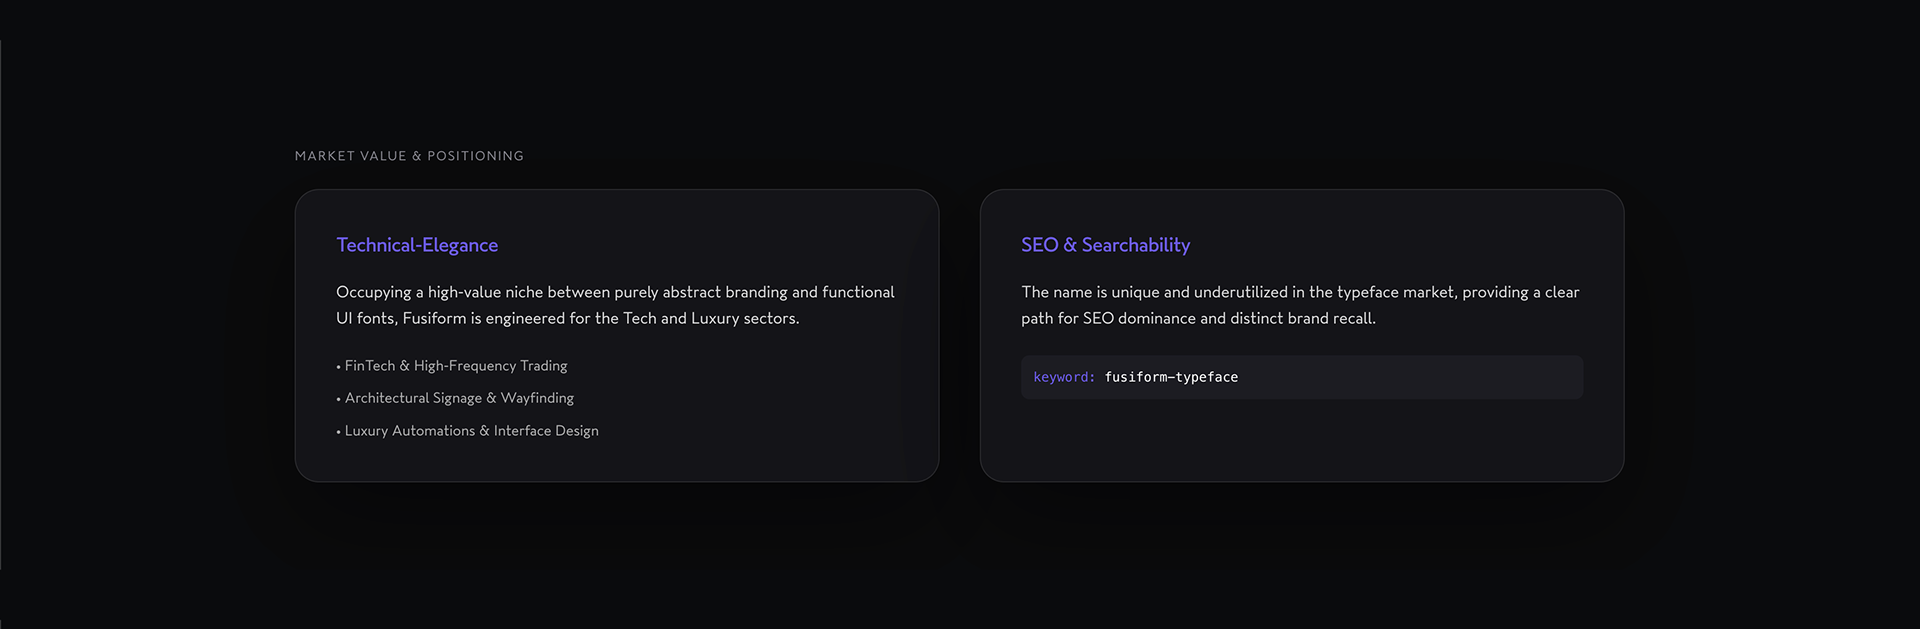Click the bullet before Architectural Signage
The height and width of the screenshot is (629, 1920).
coord(338,399)
